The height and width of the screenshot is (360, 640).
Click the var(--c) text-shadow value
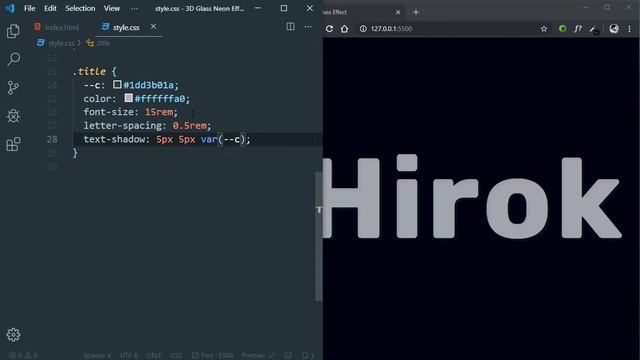222,139
